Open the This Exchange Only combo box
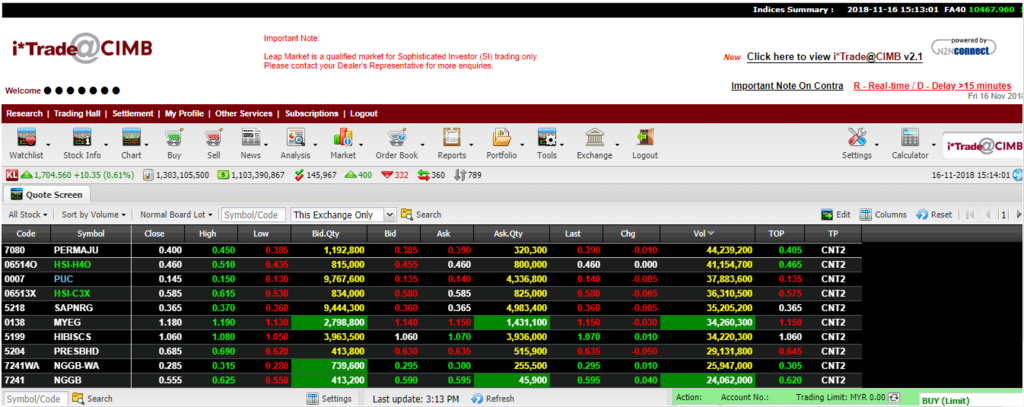 tap(344, 214)
